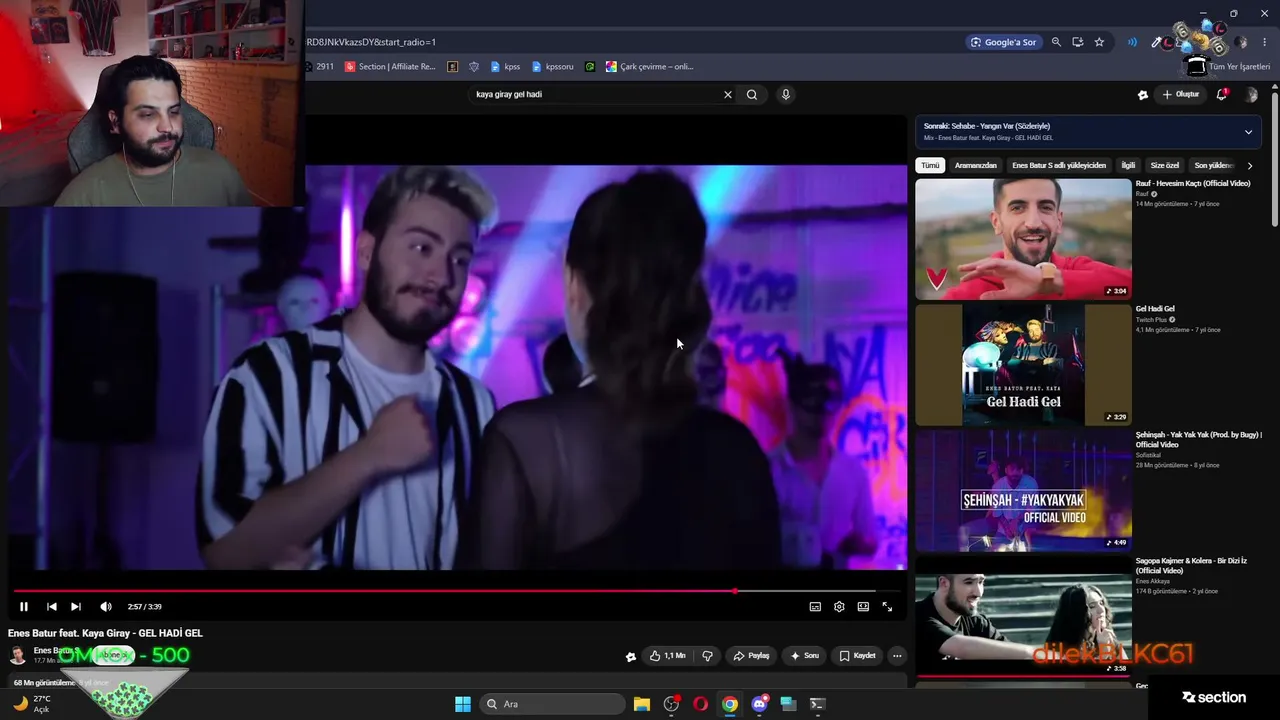
Task: Open the Gel Hadi Gel Twitch Plus thumbnail
Action: (1023, 364)
